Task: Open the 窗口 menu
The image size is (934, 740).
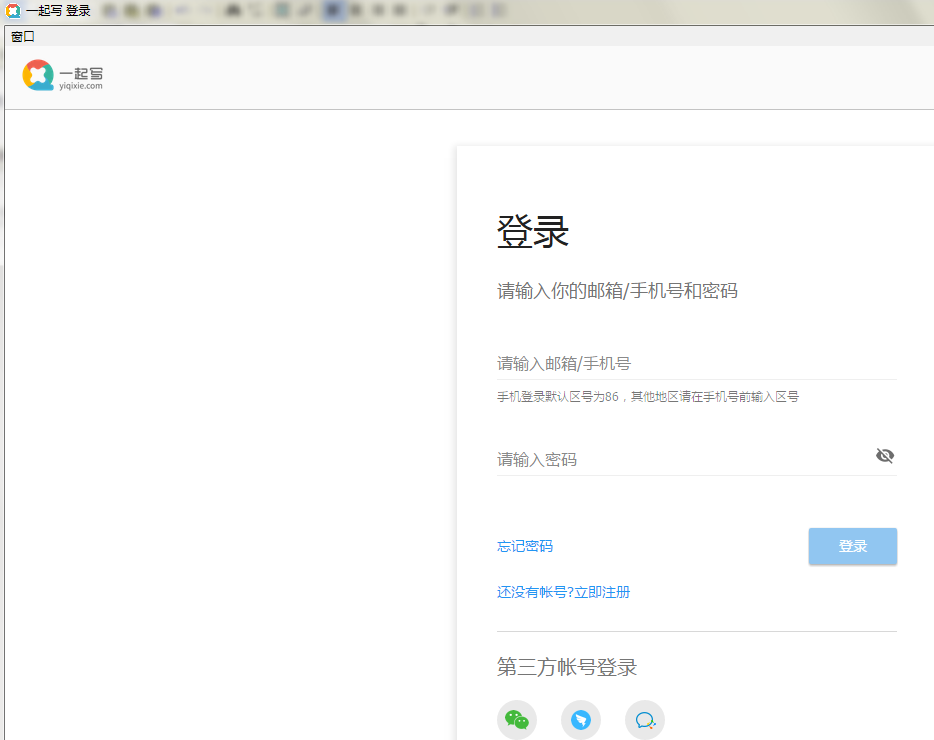Action: tap(22, 36)
